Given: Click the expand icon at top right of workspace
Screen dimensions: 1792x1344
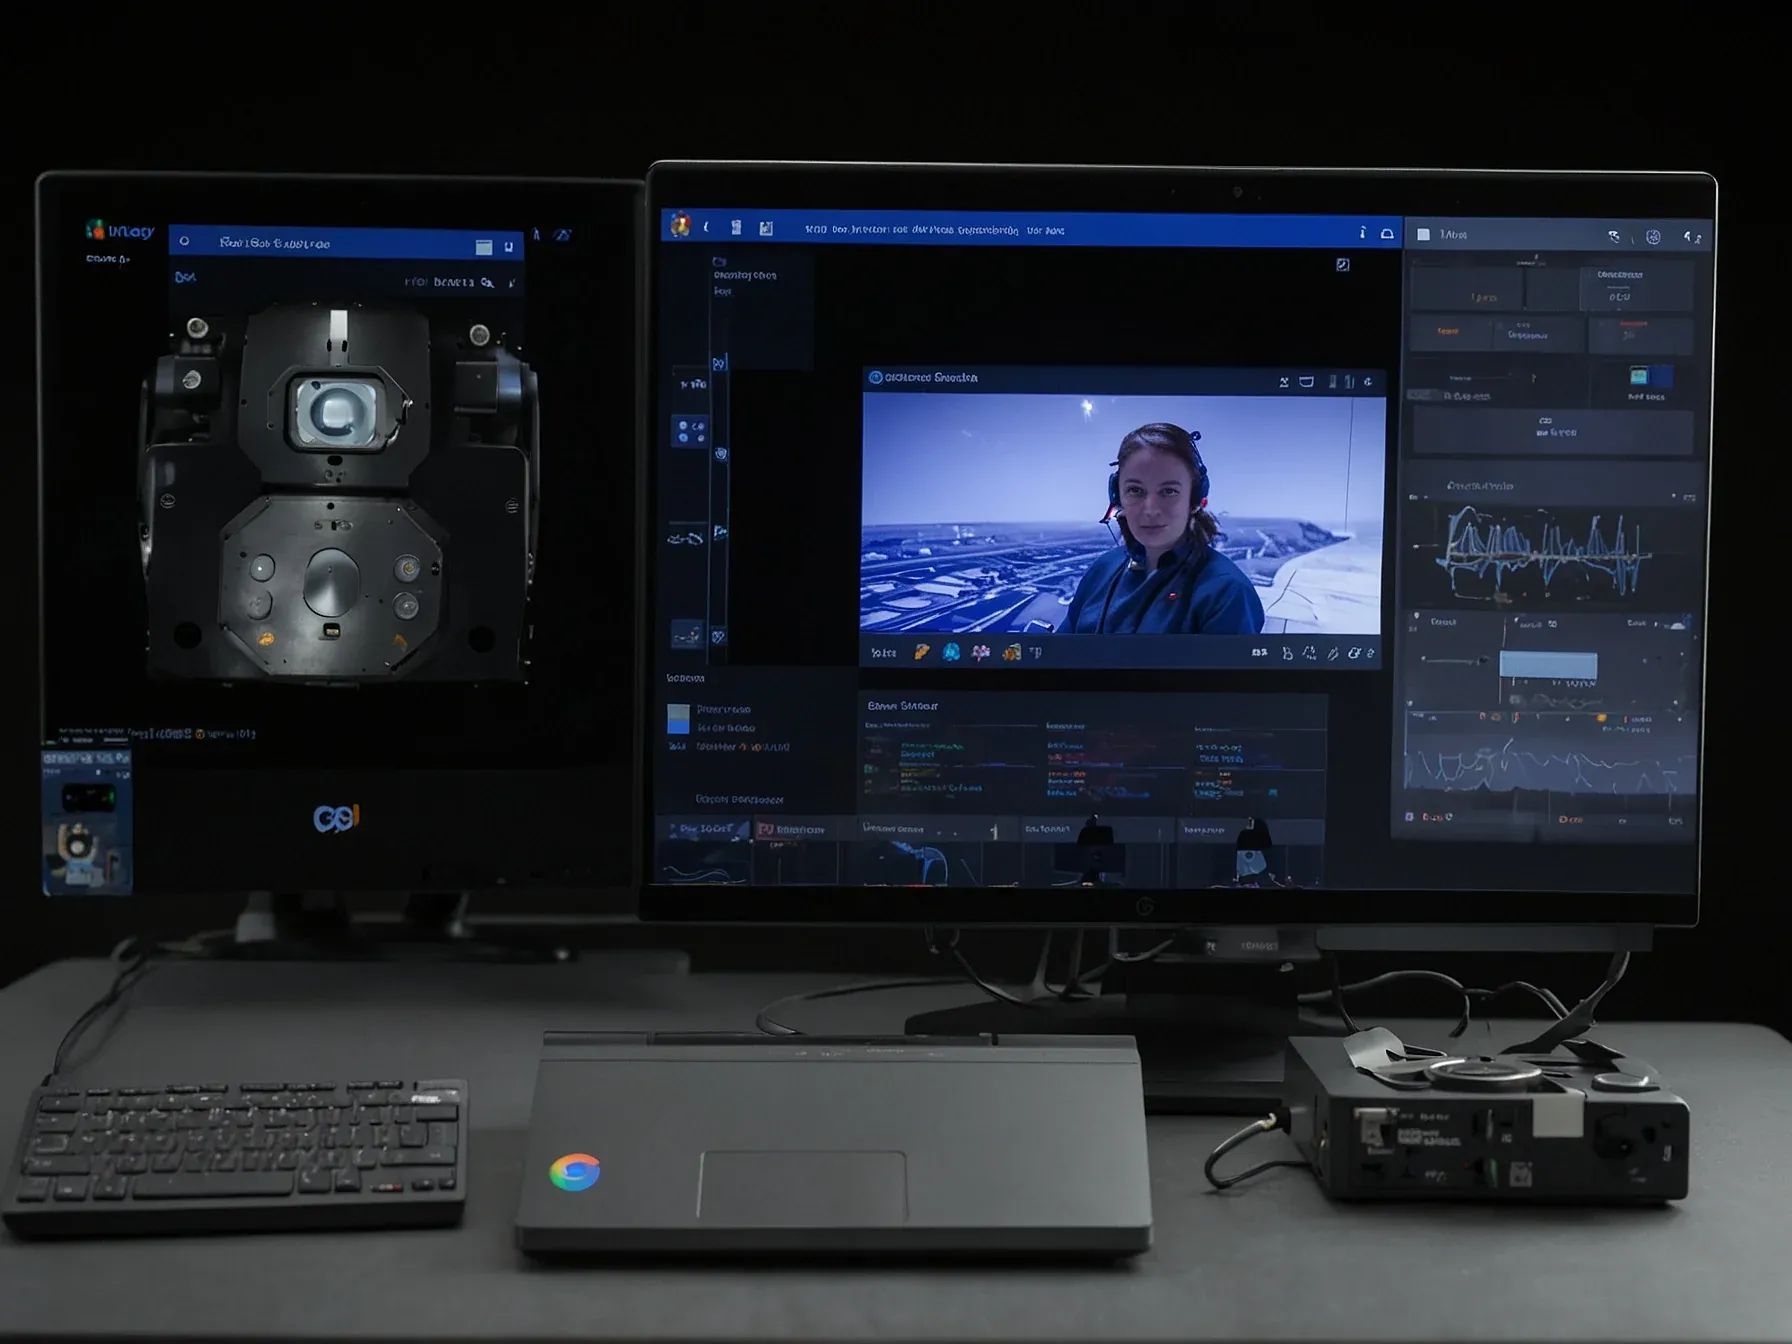Looking at the screenshot, I should (x=1343, y=265).
